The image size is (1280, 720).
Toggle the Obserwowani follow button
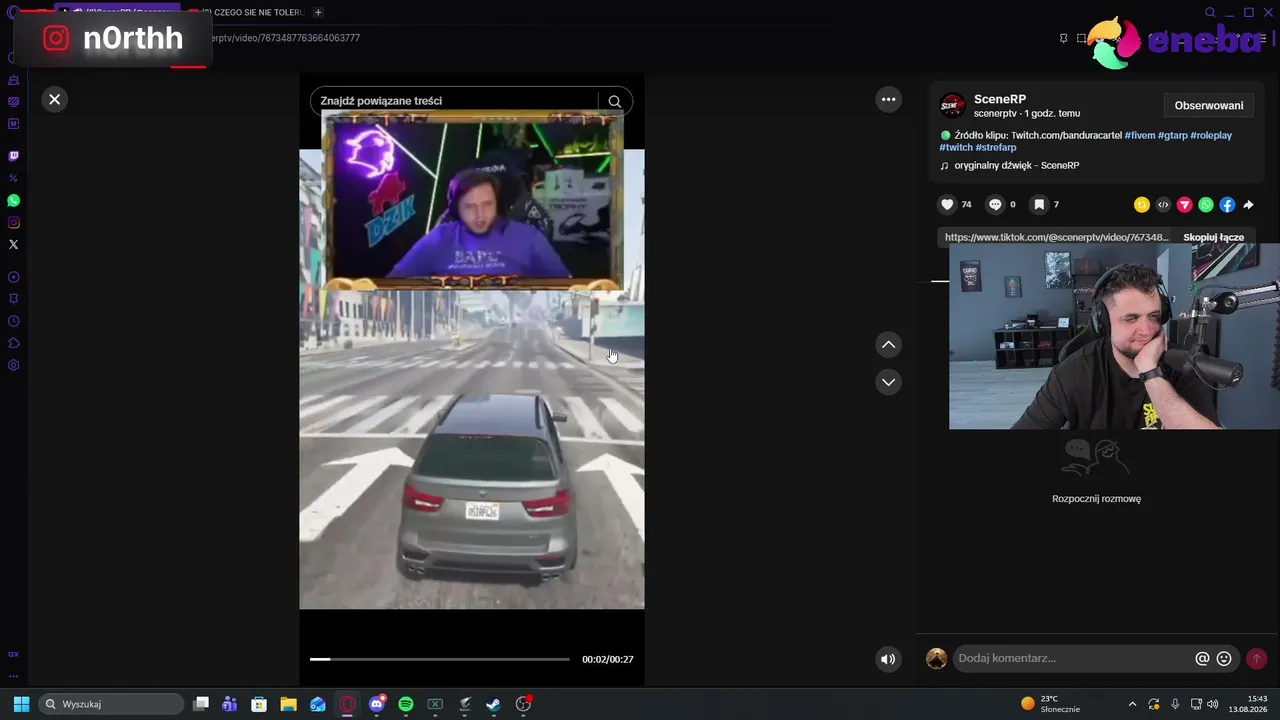pos(1209,105)
